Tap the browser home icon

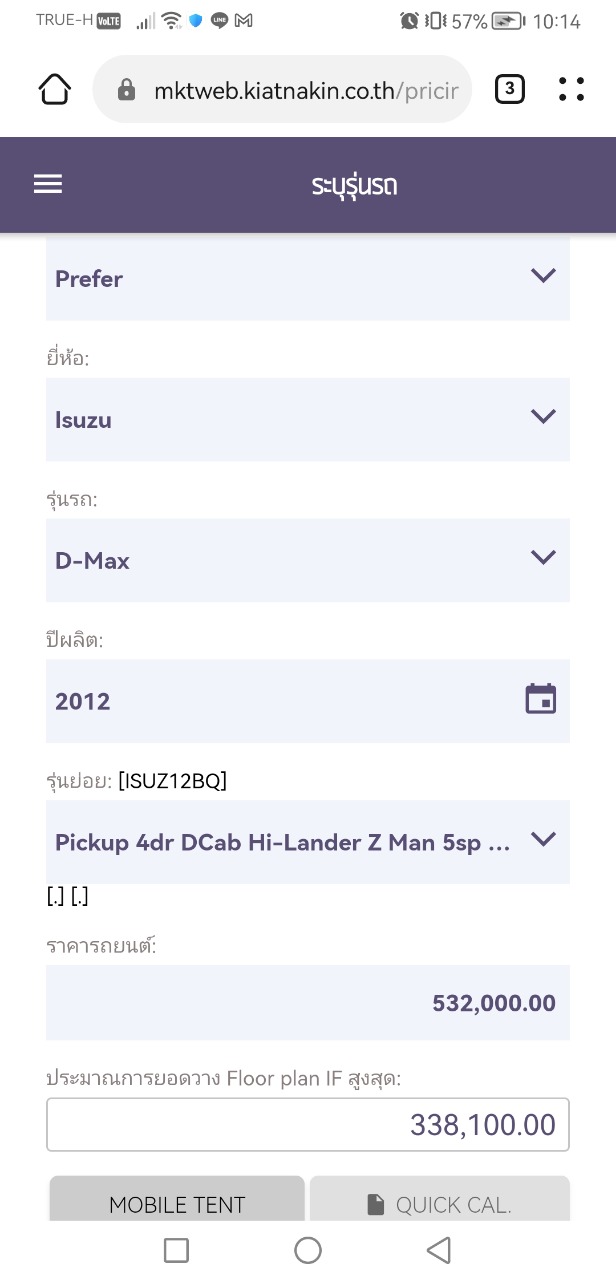point(55,90)
